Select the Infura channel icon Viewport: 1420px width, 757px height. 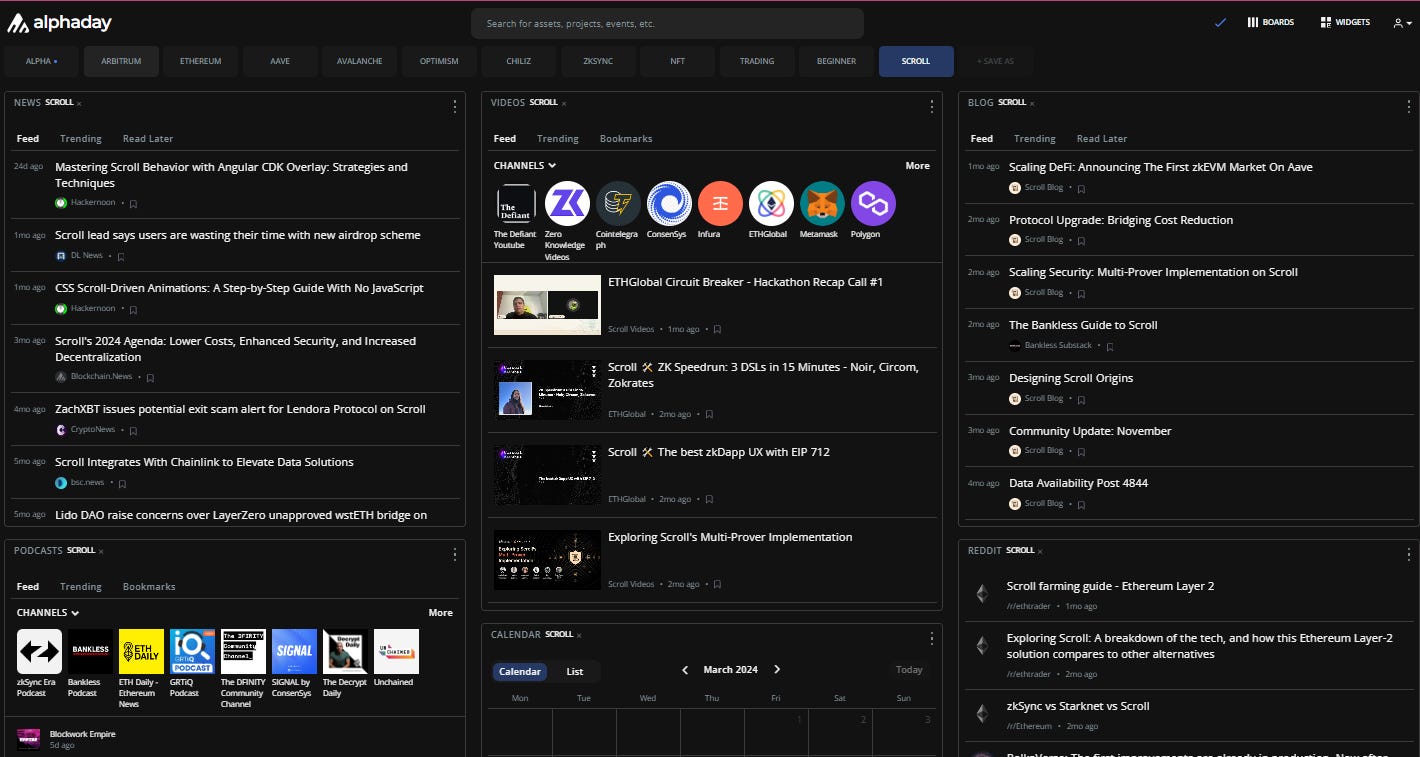pos(720,204)
